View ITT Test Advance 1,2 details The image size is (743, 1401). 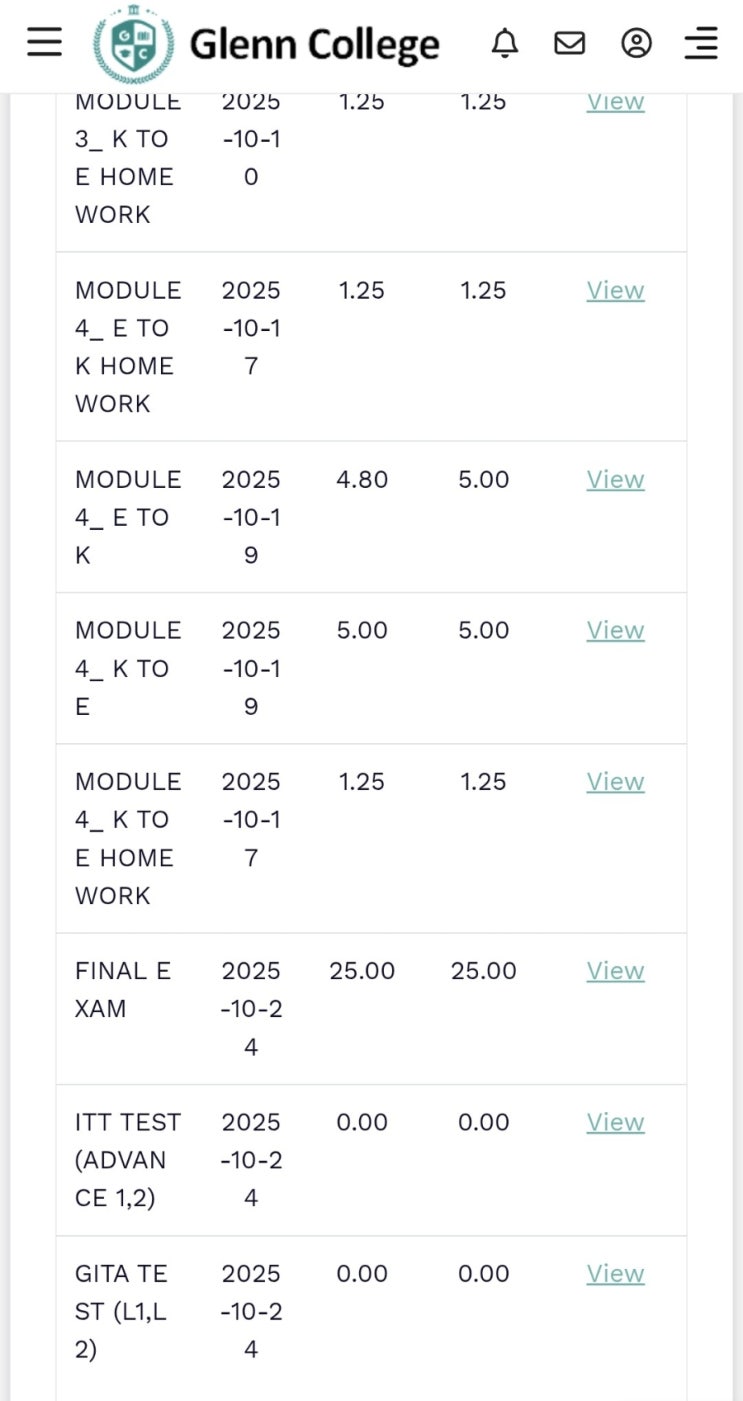[x=615, y=1122]
